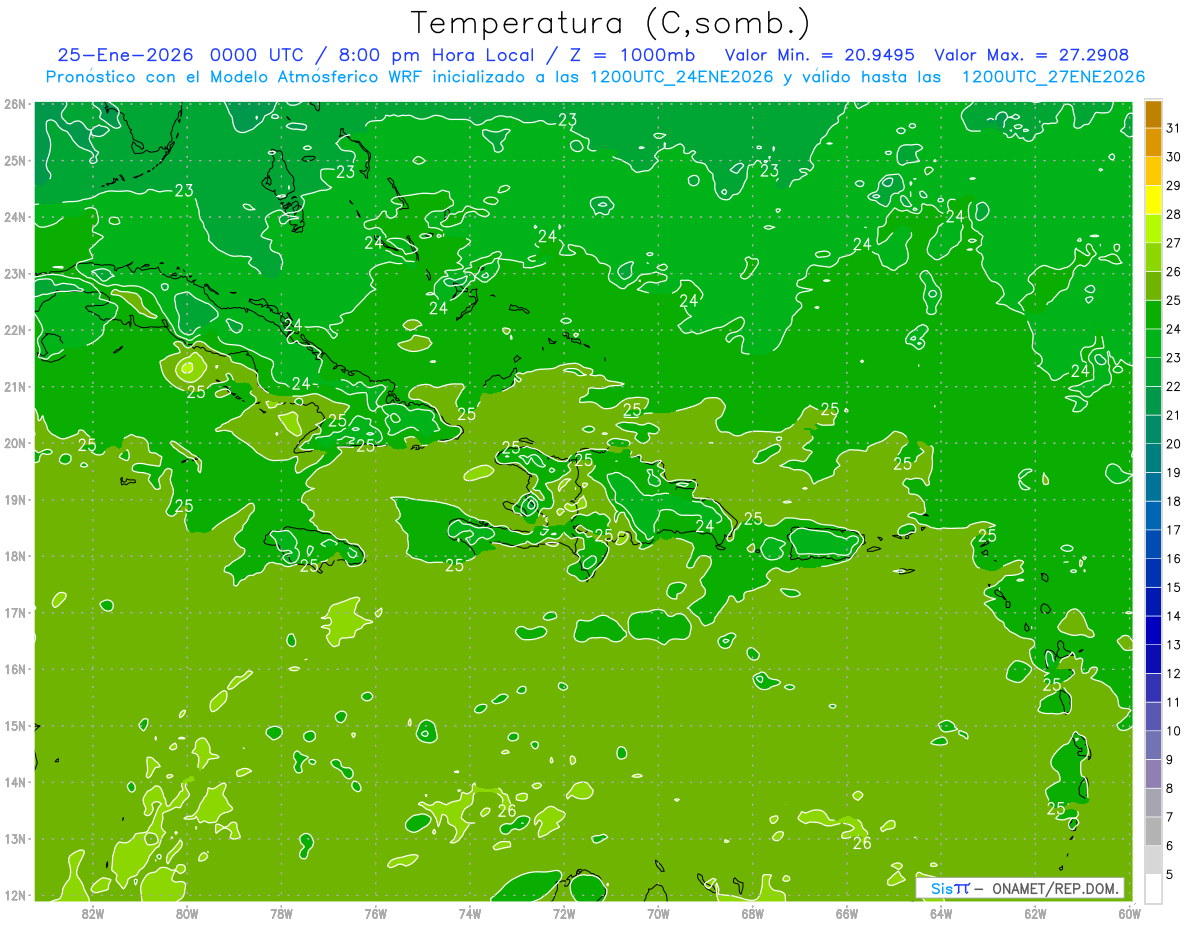Click the "13N" latitude axis label
This screenshot has width=1200, height=927.
tap(14, 838)
